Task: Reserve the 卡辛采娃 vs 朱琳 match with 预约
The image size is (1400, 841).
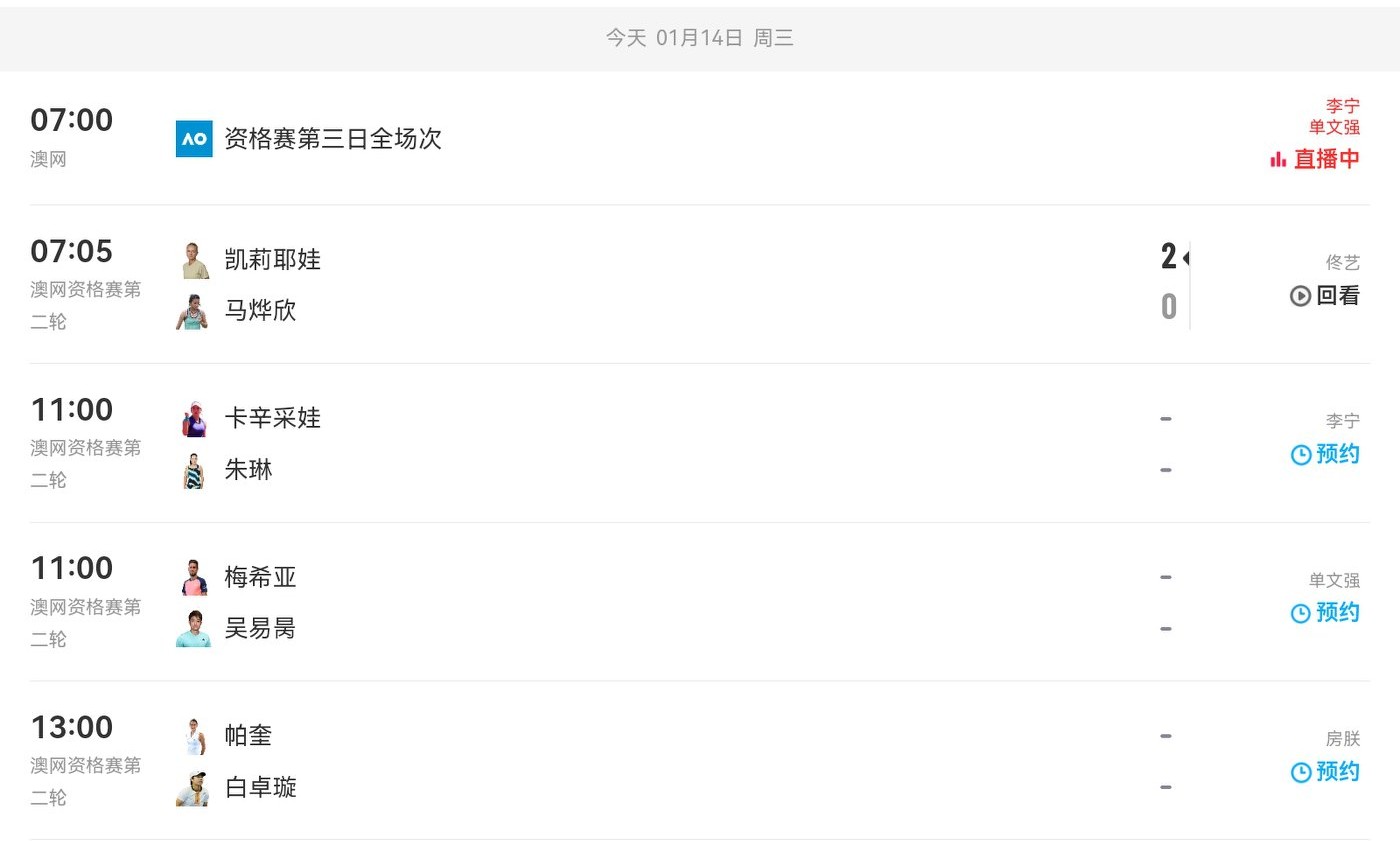Action: coord(1337,454)
